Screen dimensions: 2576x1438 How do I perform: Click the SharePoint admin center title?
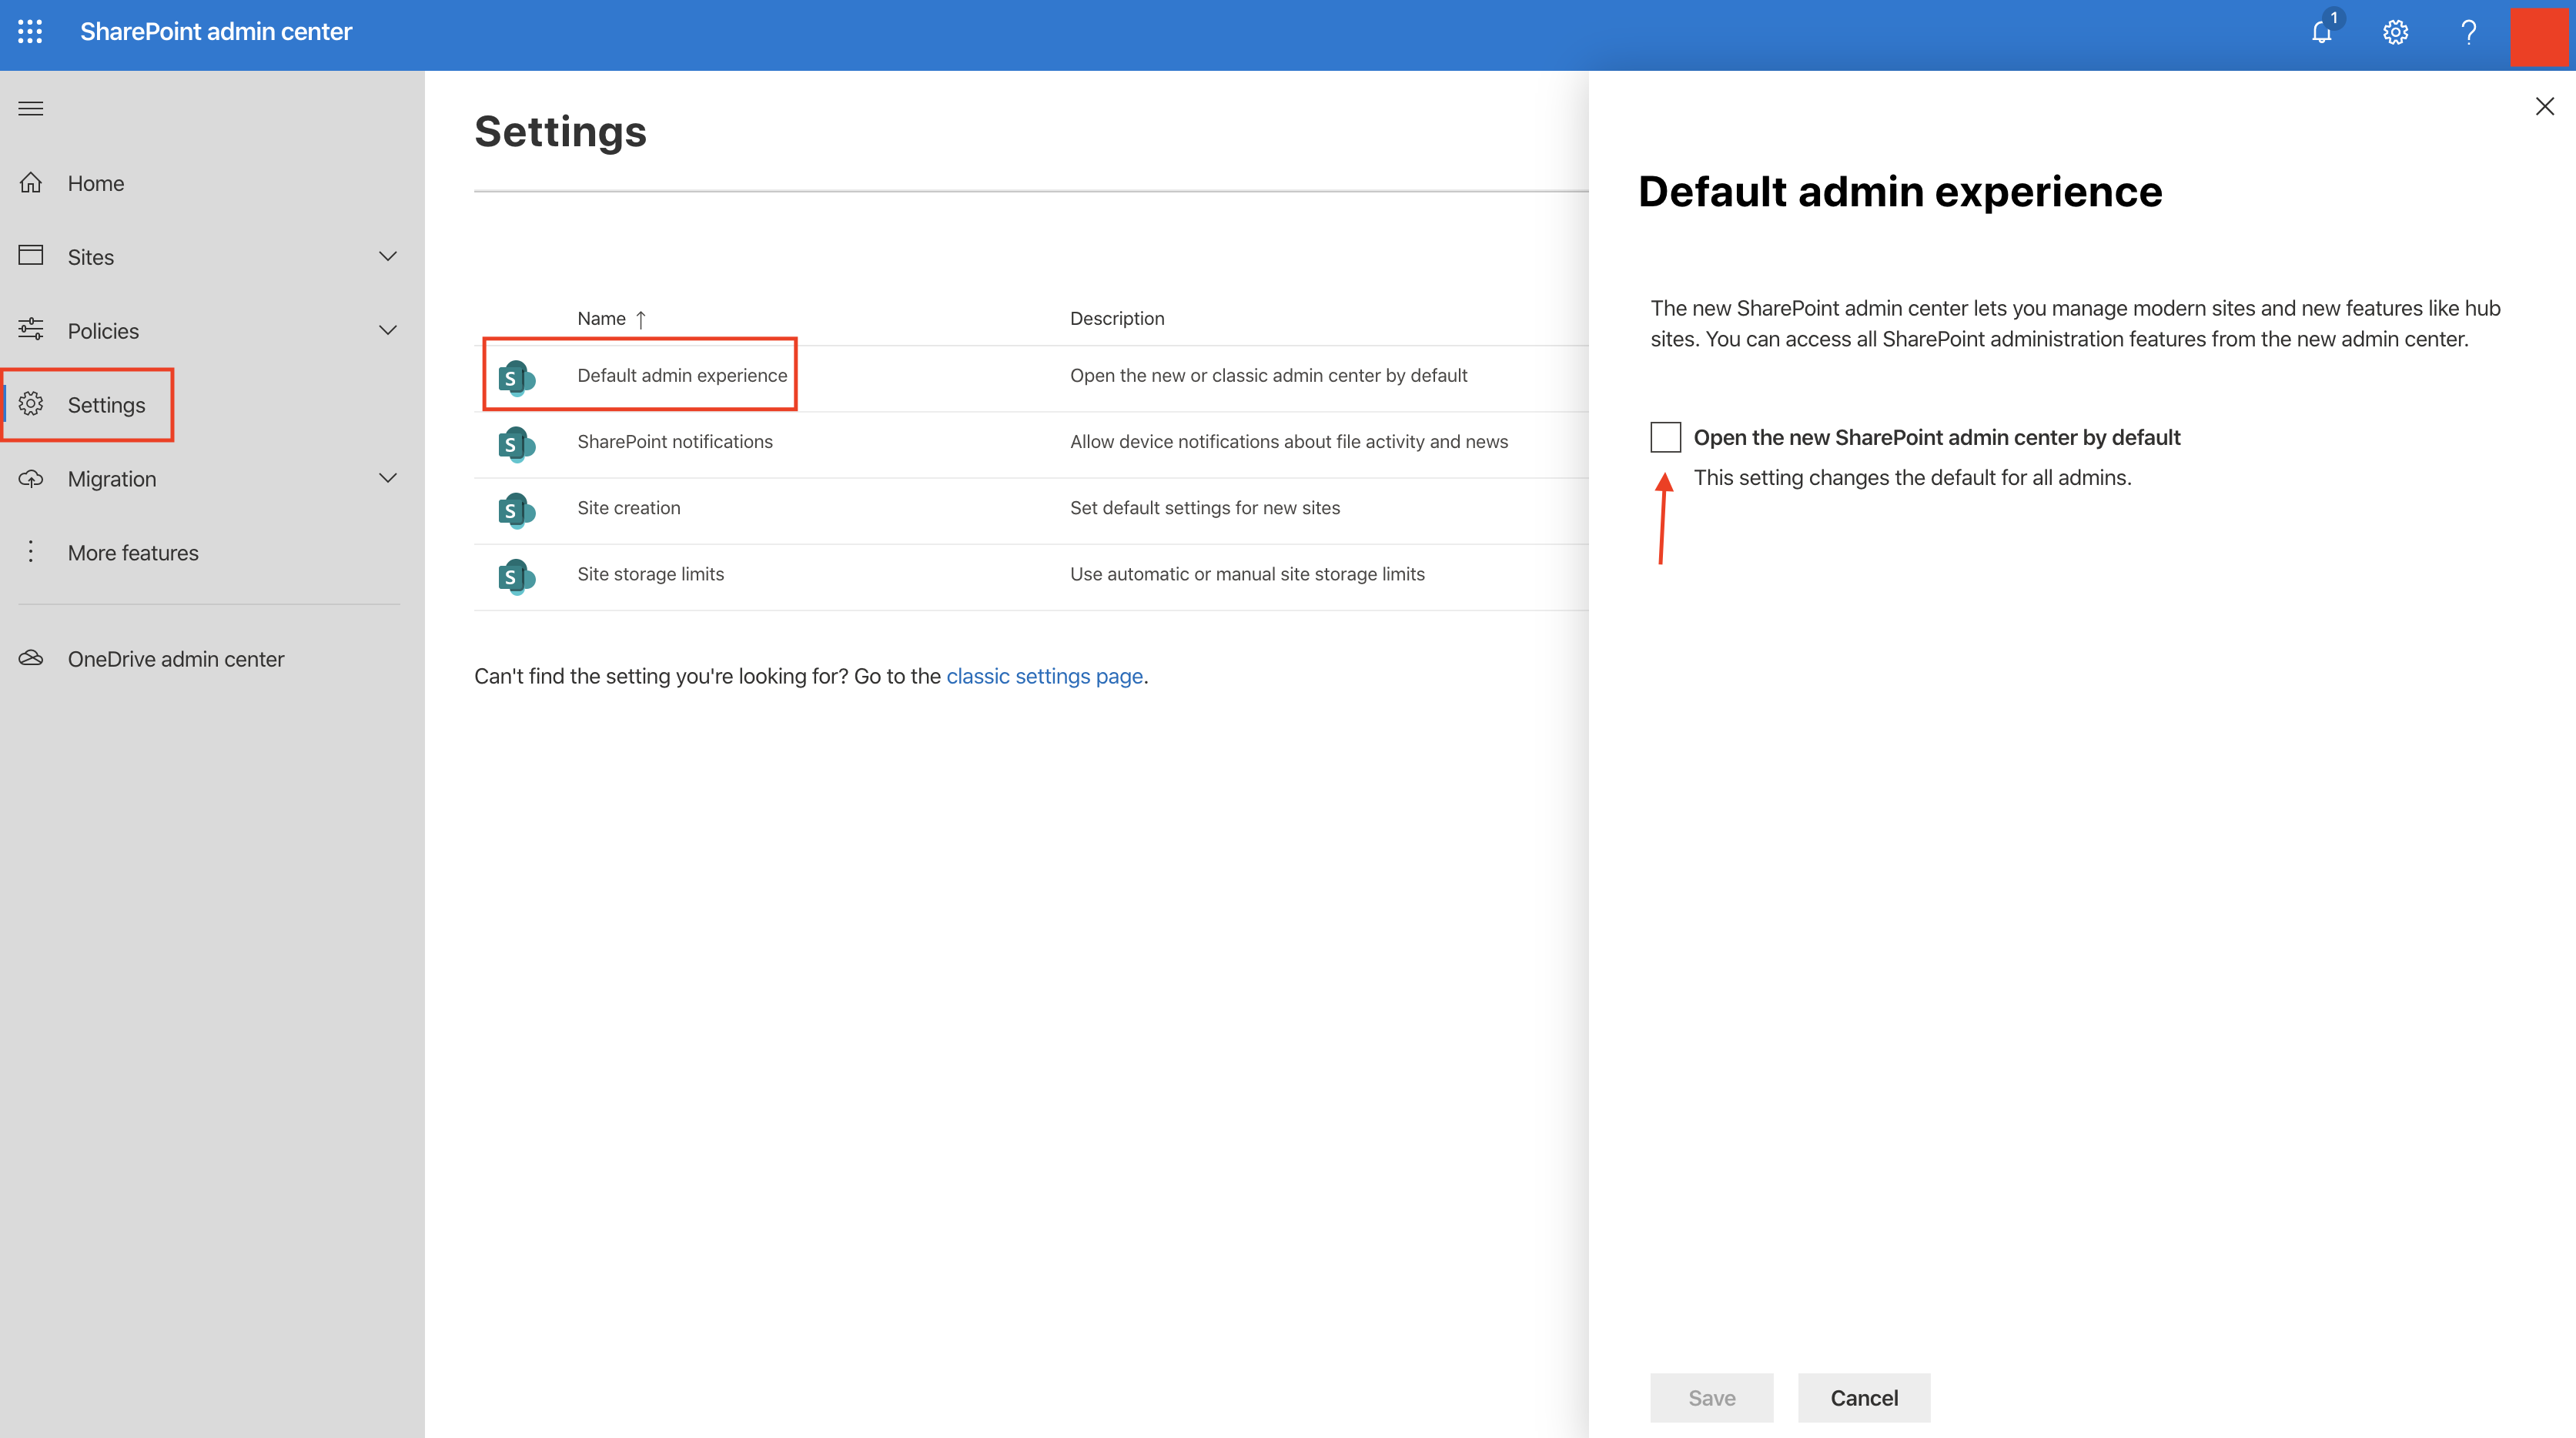coord(216,32)
